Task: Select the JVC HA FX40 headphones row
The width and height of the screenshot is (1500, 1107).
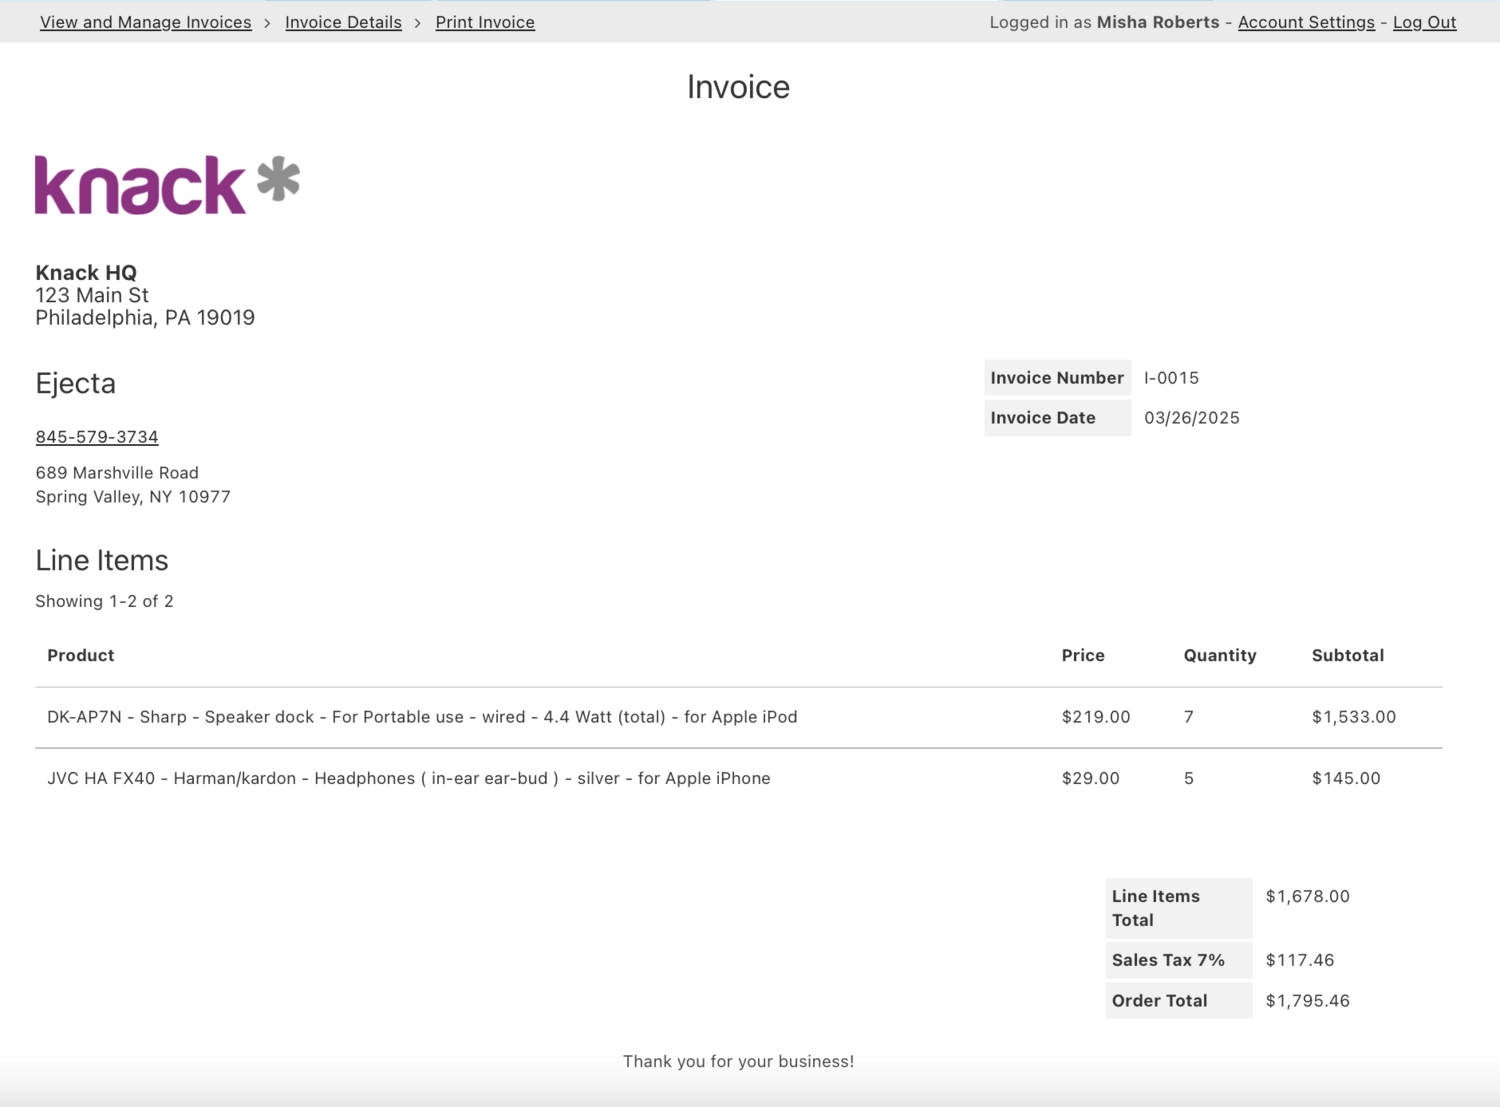Action: point(409,778)
